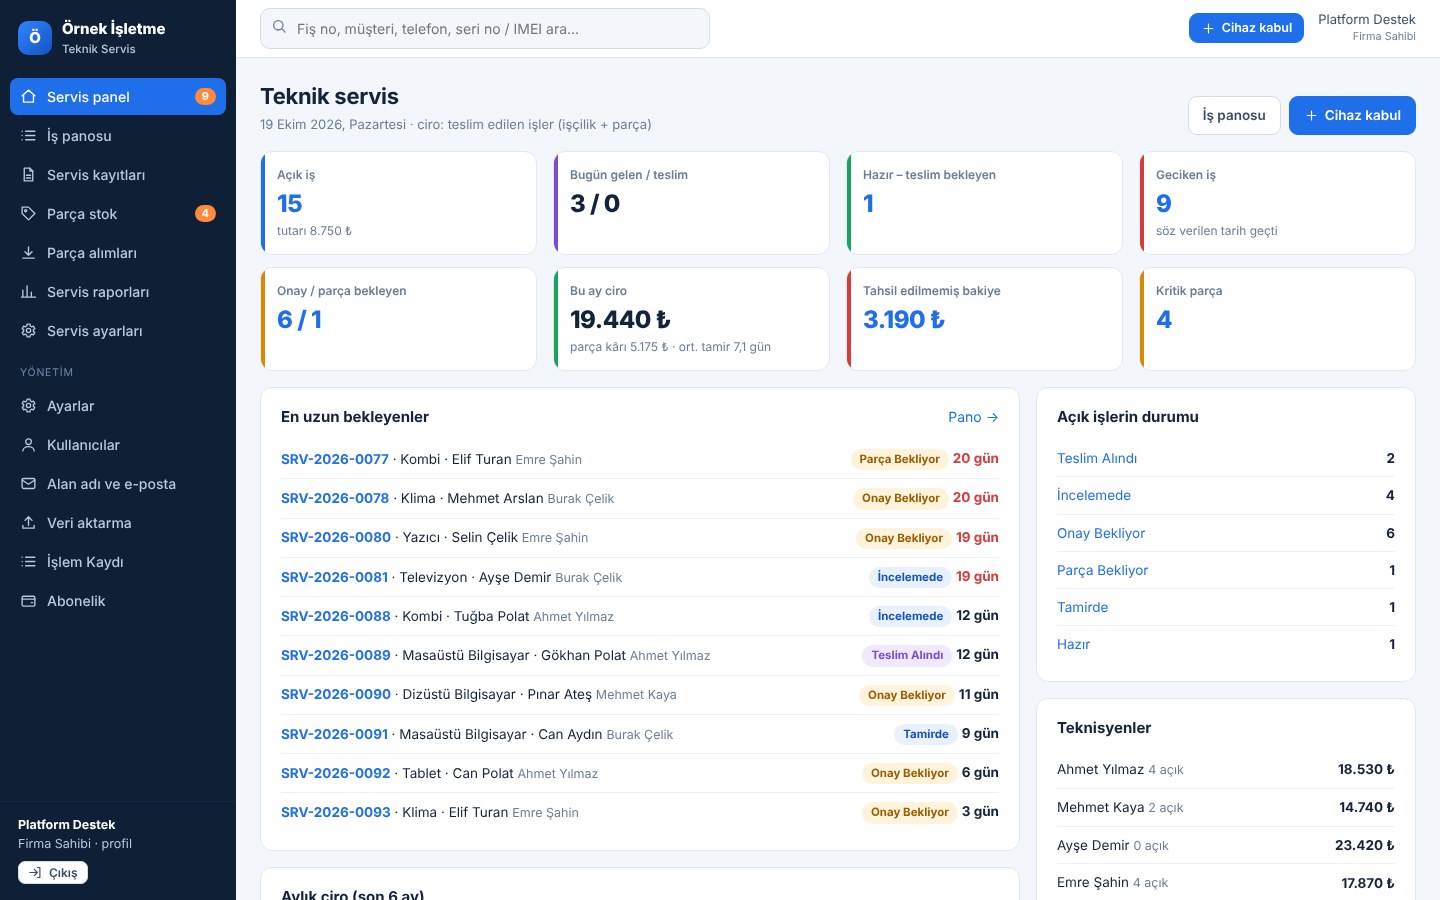Go to Servis kayıtları menu item
This screenshot has height=900, width=1440.
pyautogui.click(x=118, y=175)
